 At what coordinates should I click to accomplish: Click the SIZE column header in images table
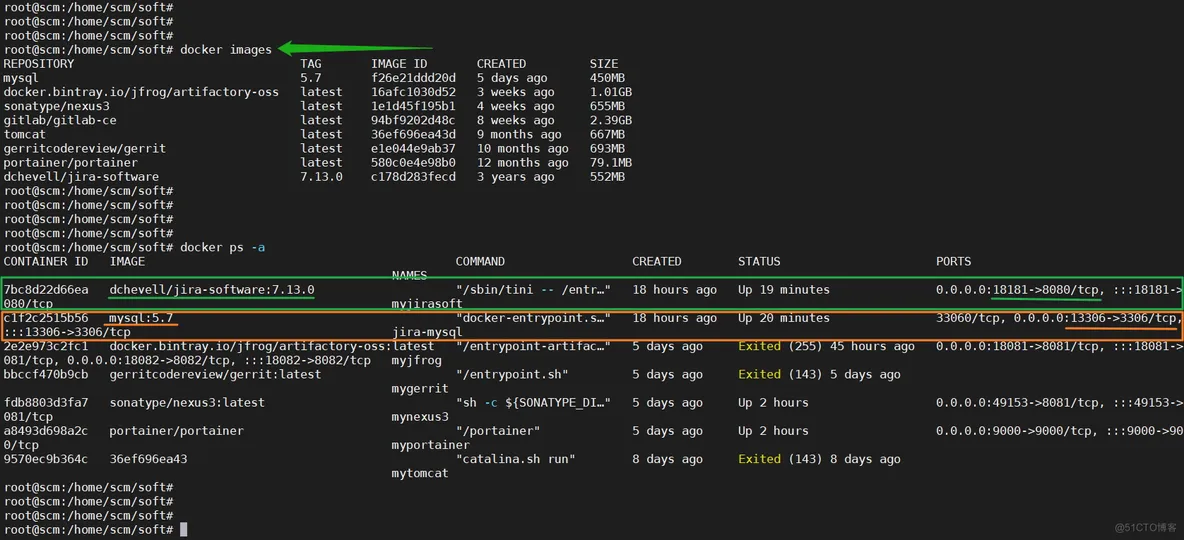tap(603, 63)
